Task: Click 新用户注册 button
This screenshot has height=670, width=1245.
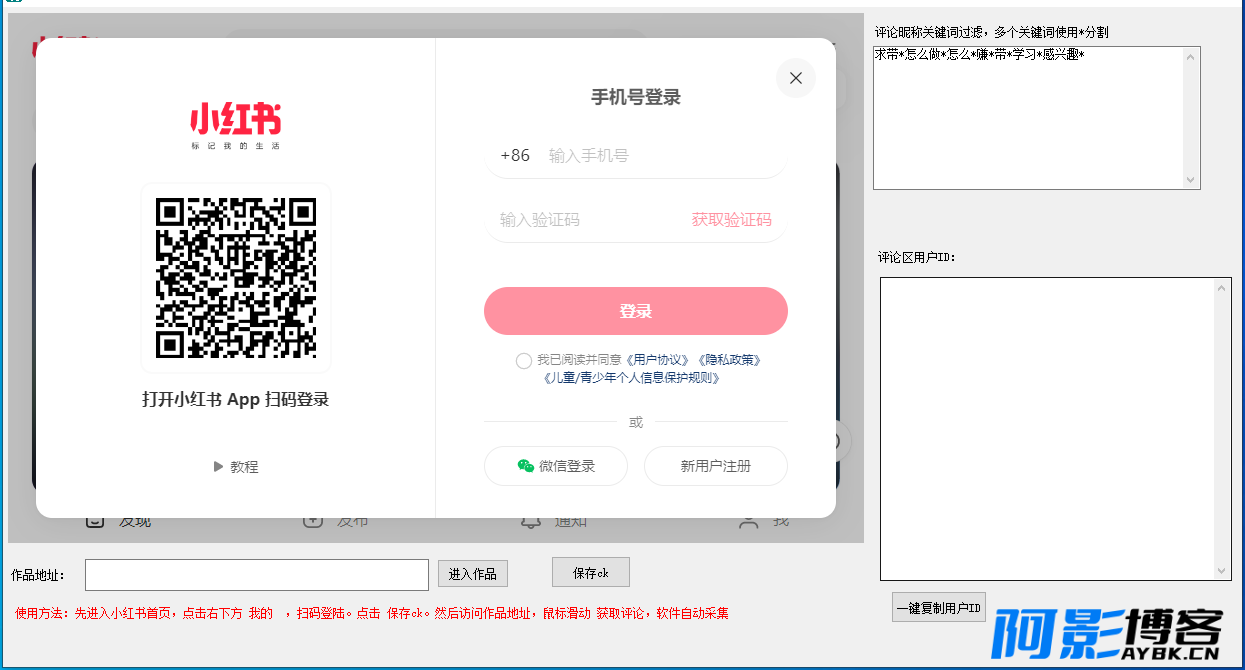Action: click(x=716, y=466)
